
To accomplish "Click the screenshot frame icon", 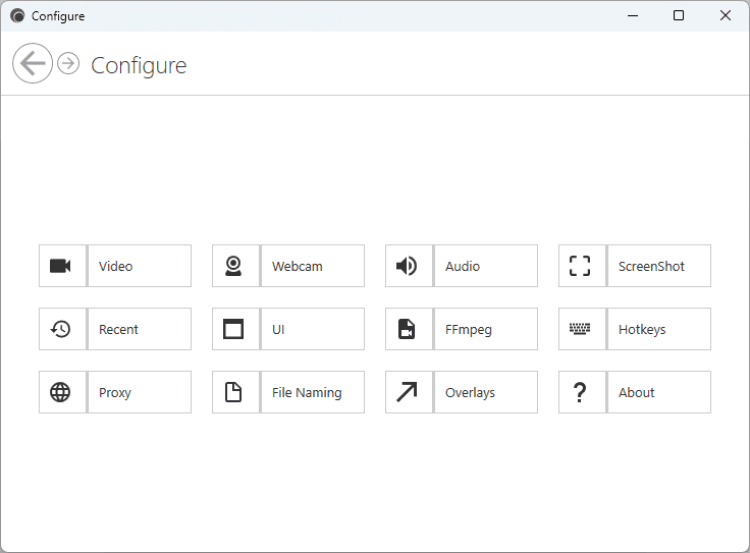I will (580, 266).
